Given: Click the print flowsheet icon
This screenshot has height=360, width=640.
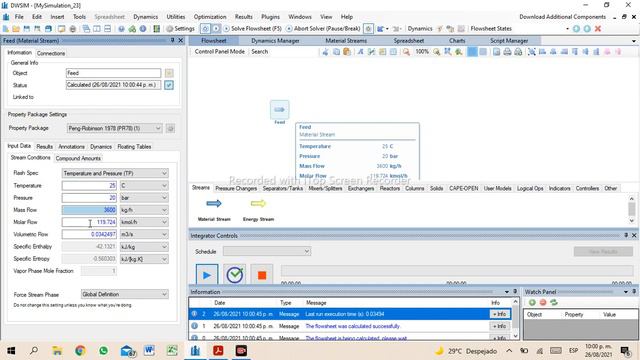Looking at the screenshot, I should [x=507, y=52].
